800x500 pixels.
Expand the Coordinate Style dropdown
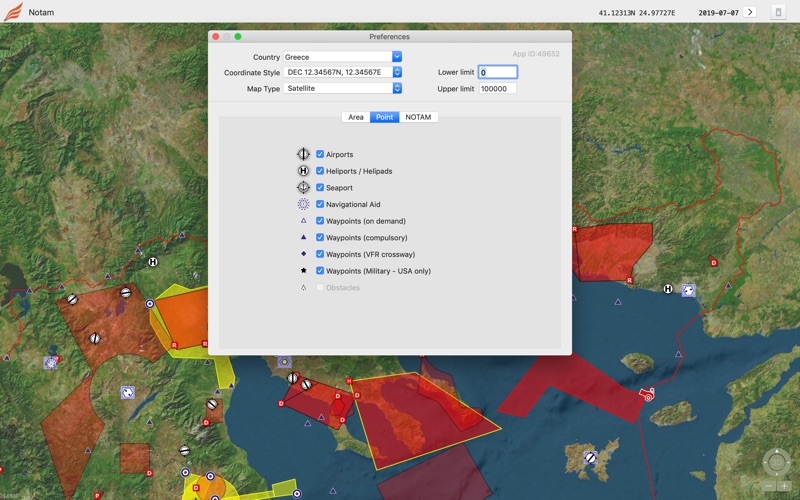point(342,73)
